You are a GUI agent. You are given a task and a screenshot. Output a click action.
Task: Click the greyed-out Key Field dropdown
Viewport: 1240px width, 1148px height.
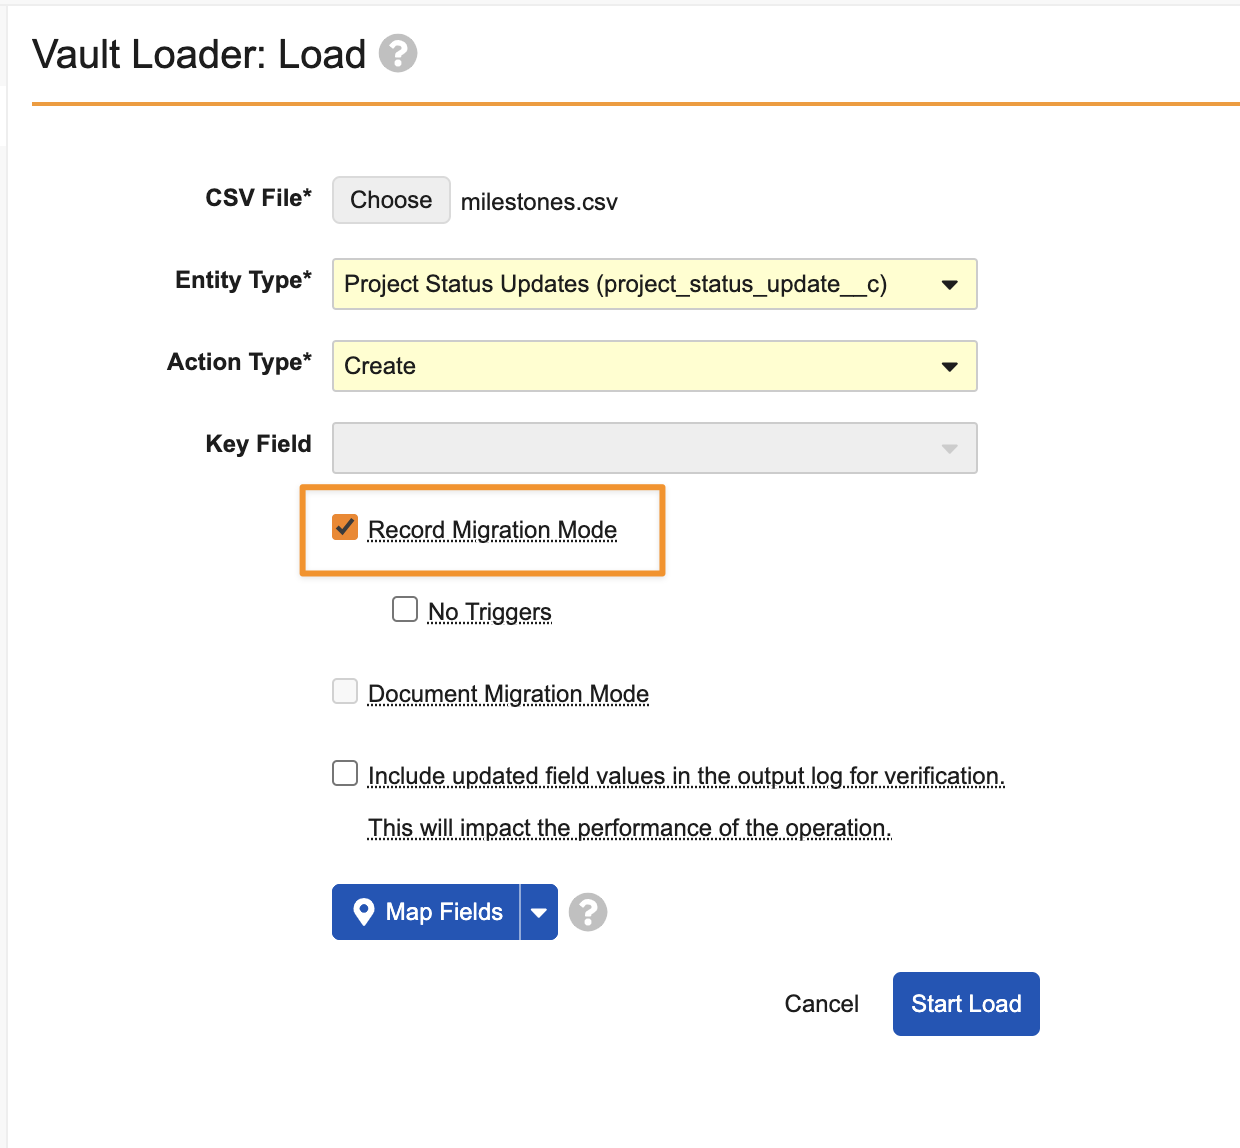pyautogui.click(x=654, y=448)
